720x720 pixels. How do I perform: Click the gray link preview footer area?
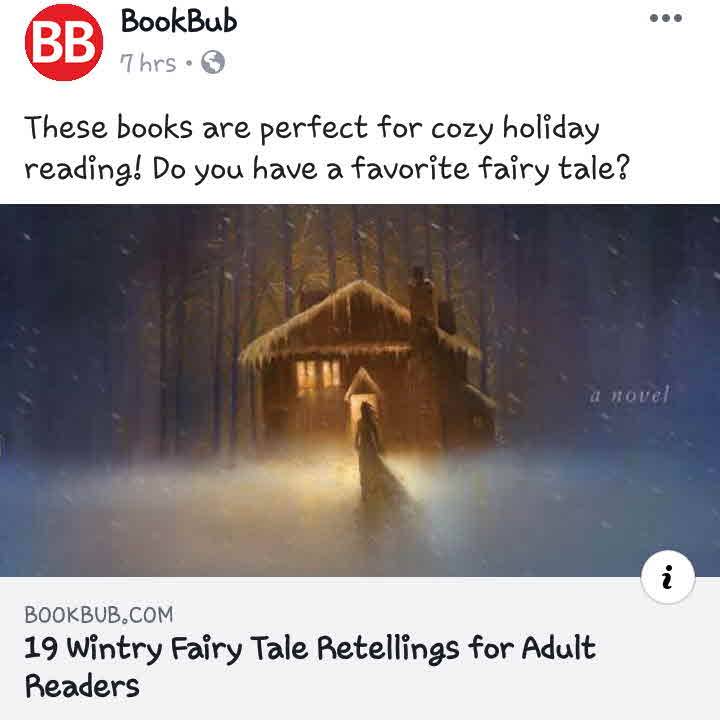360,648
